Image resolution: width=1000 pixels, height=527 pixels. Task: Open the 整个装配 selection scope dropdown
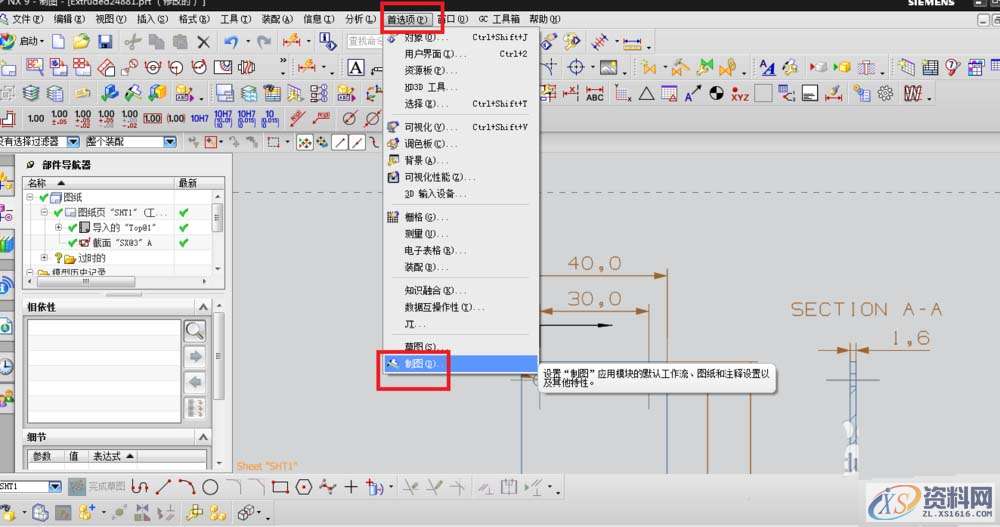coord(170,142)
